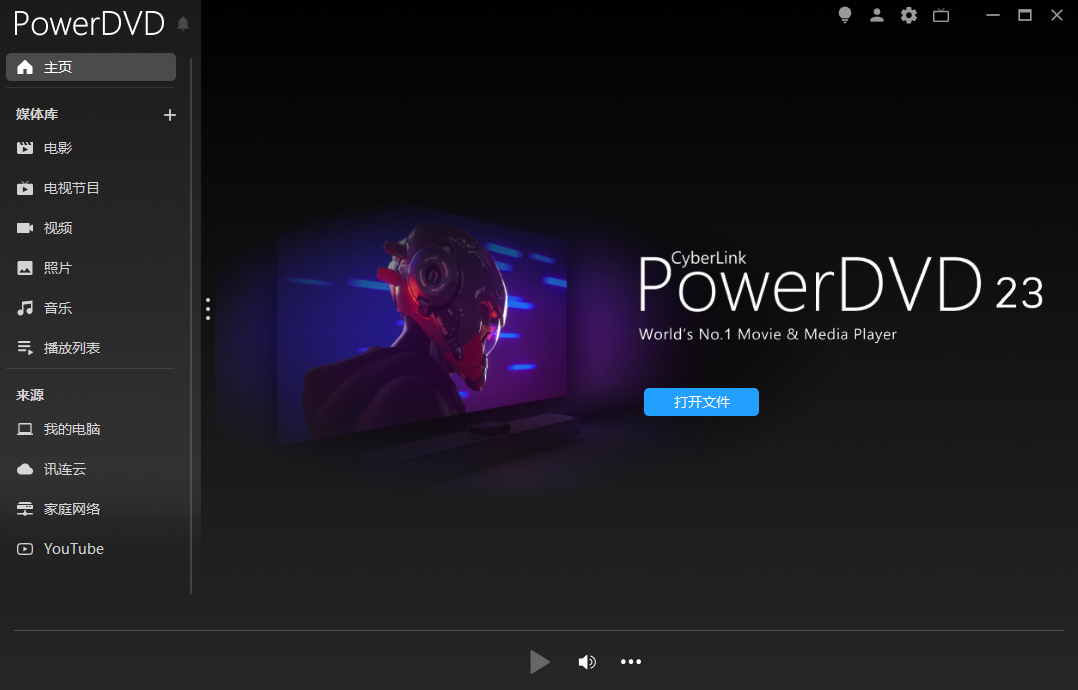The width and height of the screenshot is (1078, 690).
Task: Click the sidebar collapse handle dots
Action: (208, 308)
